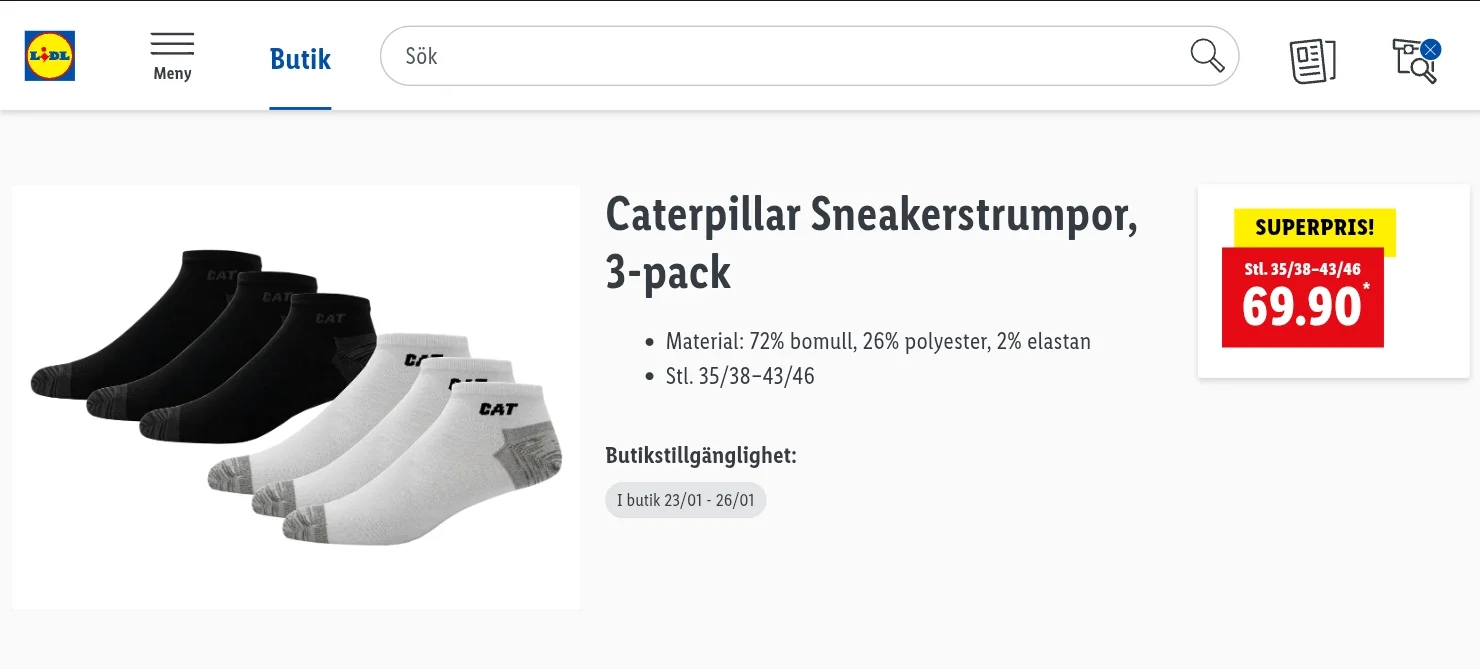The width and height of the screenshot is (1480, 669).
Task: Click the Butikstillgänglighet heading
Action: pyautogui.click(x=701, y=456)
